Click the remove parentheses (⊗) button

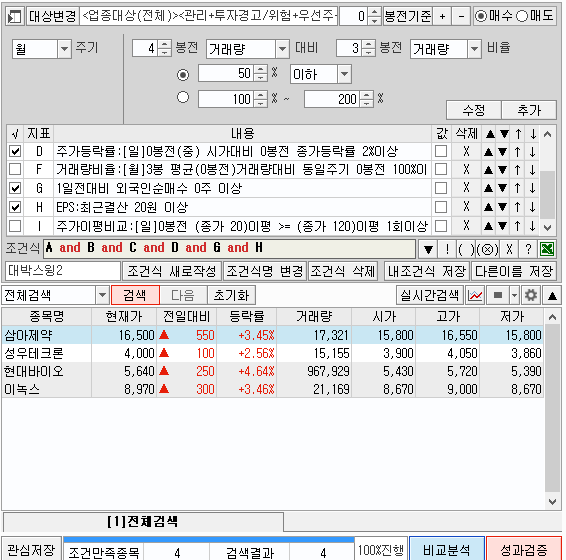(487, 249)
